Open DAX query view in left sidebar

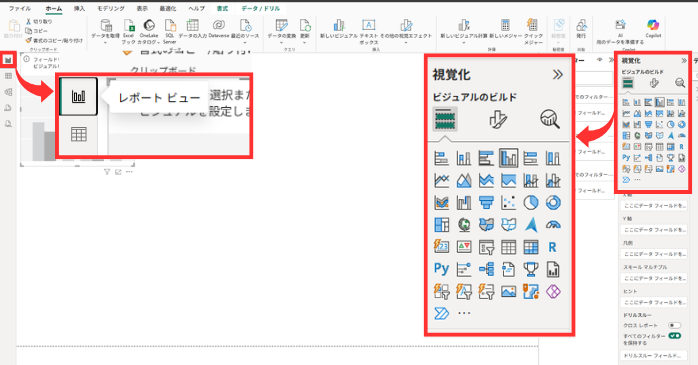(x=8, y=108)
